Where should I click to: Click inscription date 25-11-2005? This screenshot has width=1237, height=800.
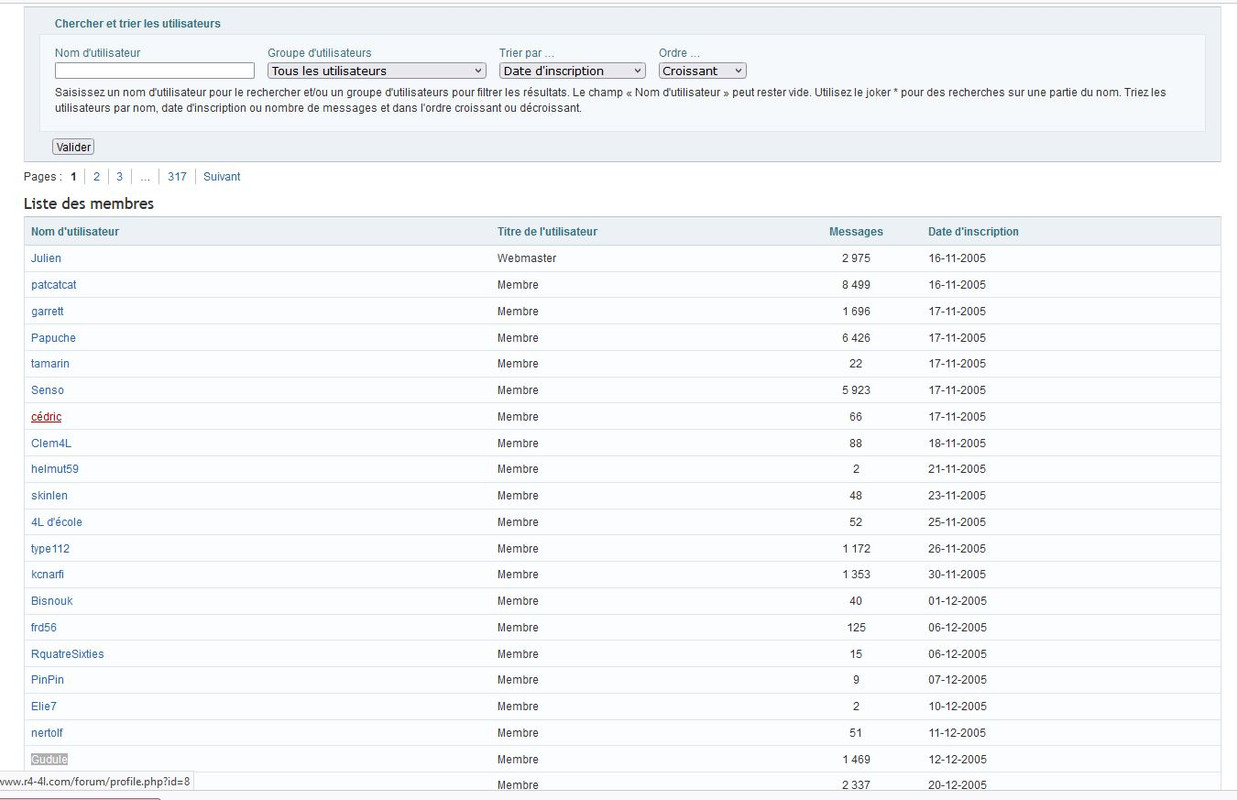(x=957, y=522)
